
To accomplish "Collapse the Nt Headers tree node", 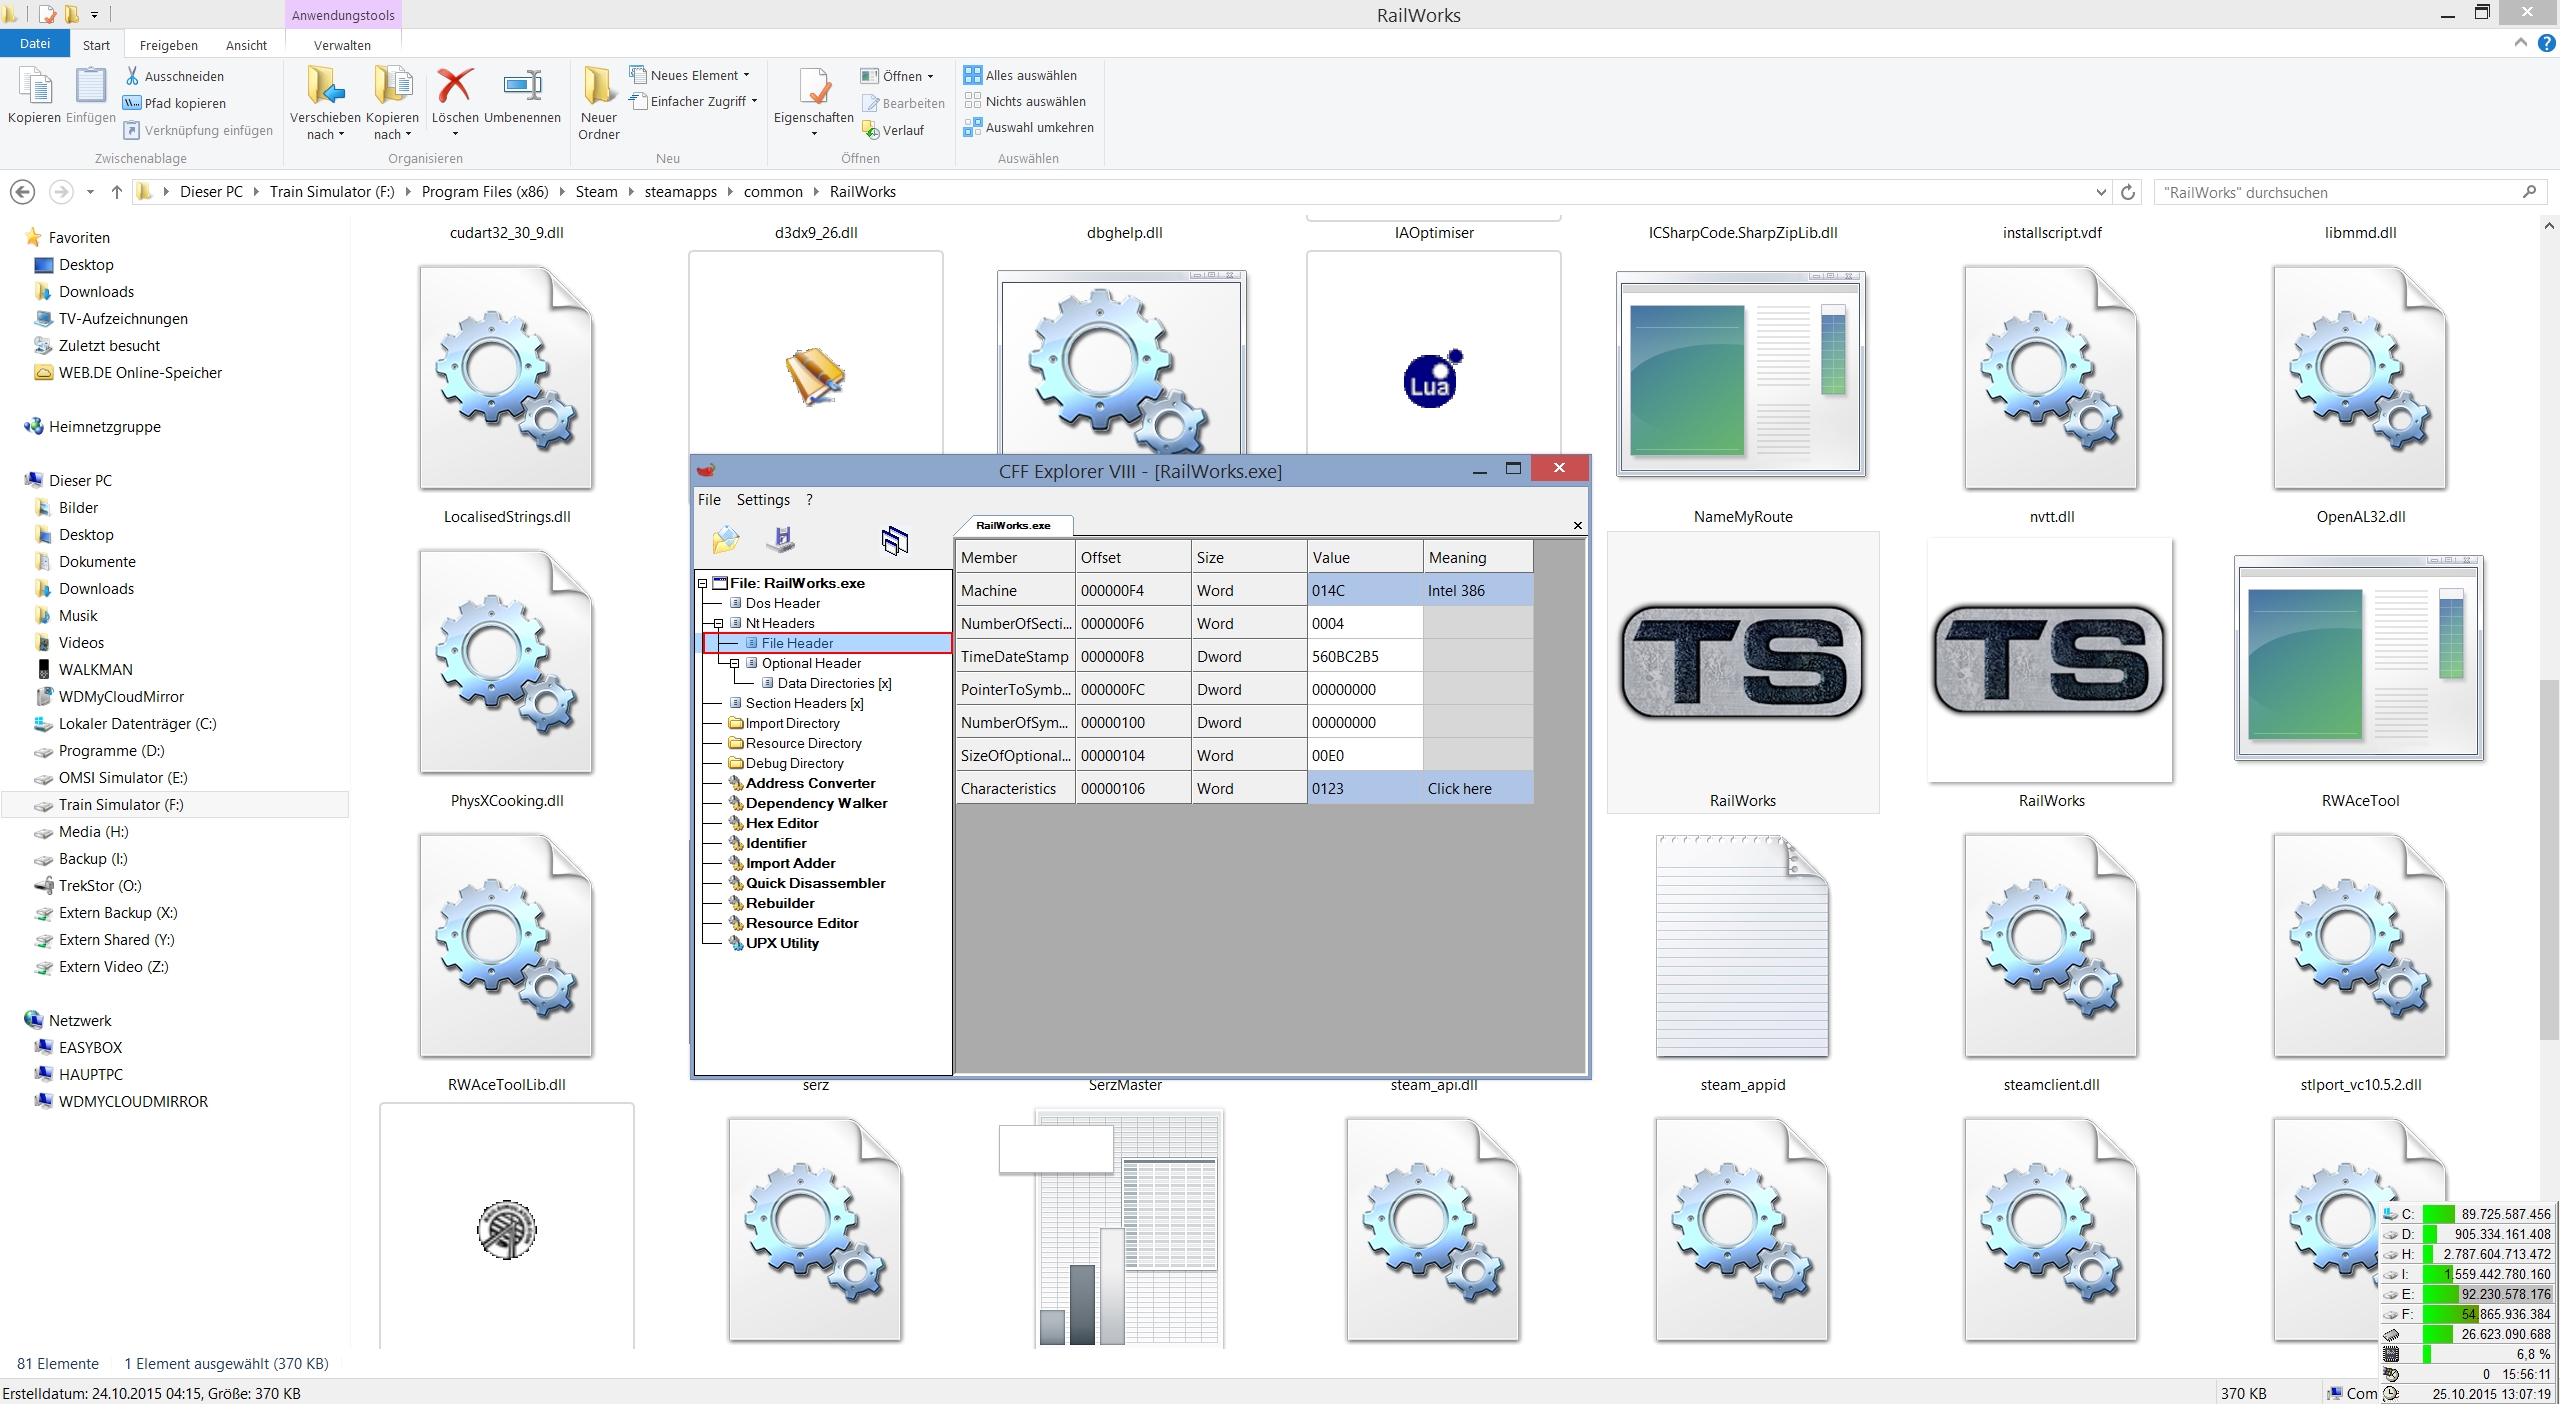I will point(718,624).
